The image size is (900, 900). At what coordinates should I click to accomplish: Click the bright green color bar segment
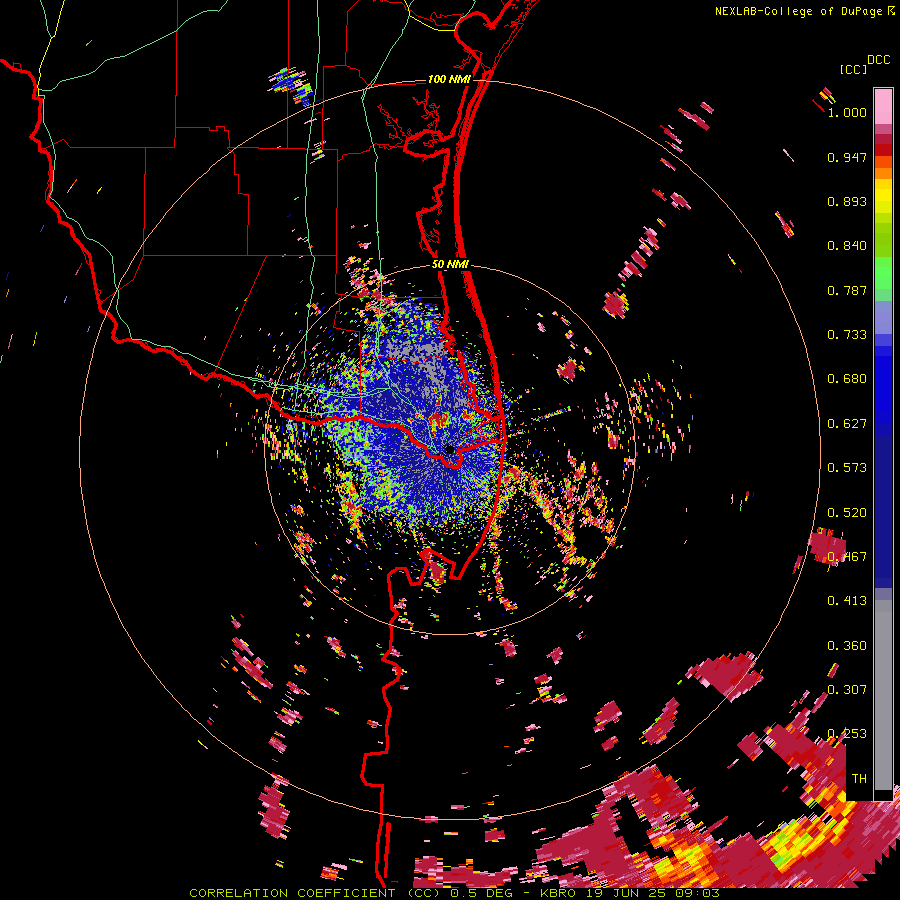point(883,273)
